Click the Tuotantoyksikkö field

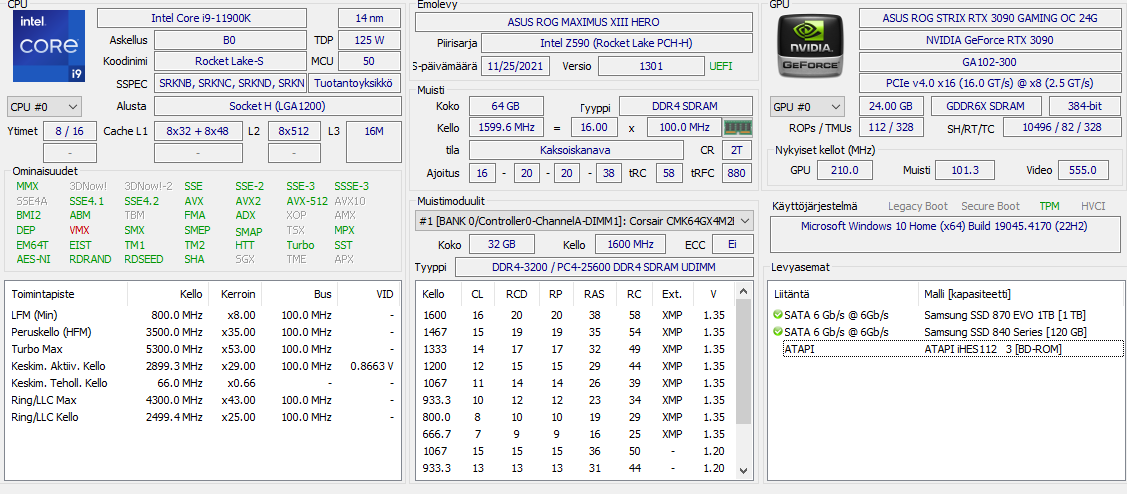355,84
